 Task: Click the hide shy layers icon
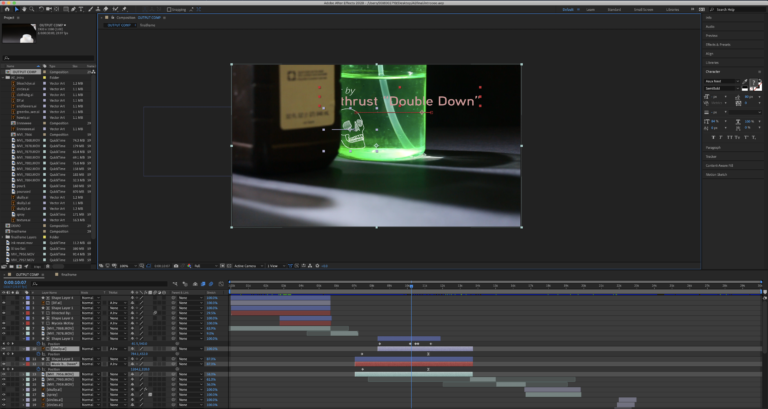pos(195,284)
